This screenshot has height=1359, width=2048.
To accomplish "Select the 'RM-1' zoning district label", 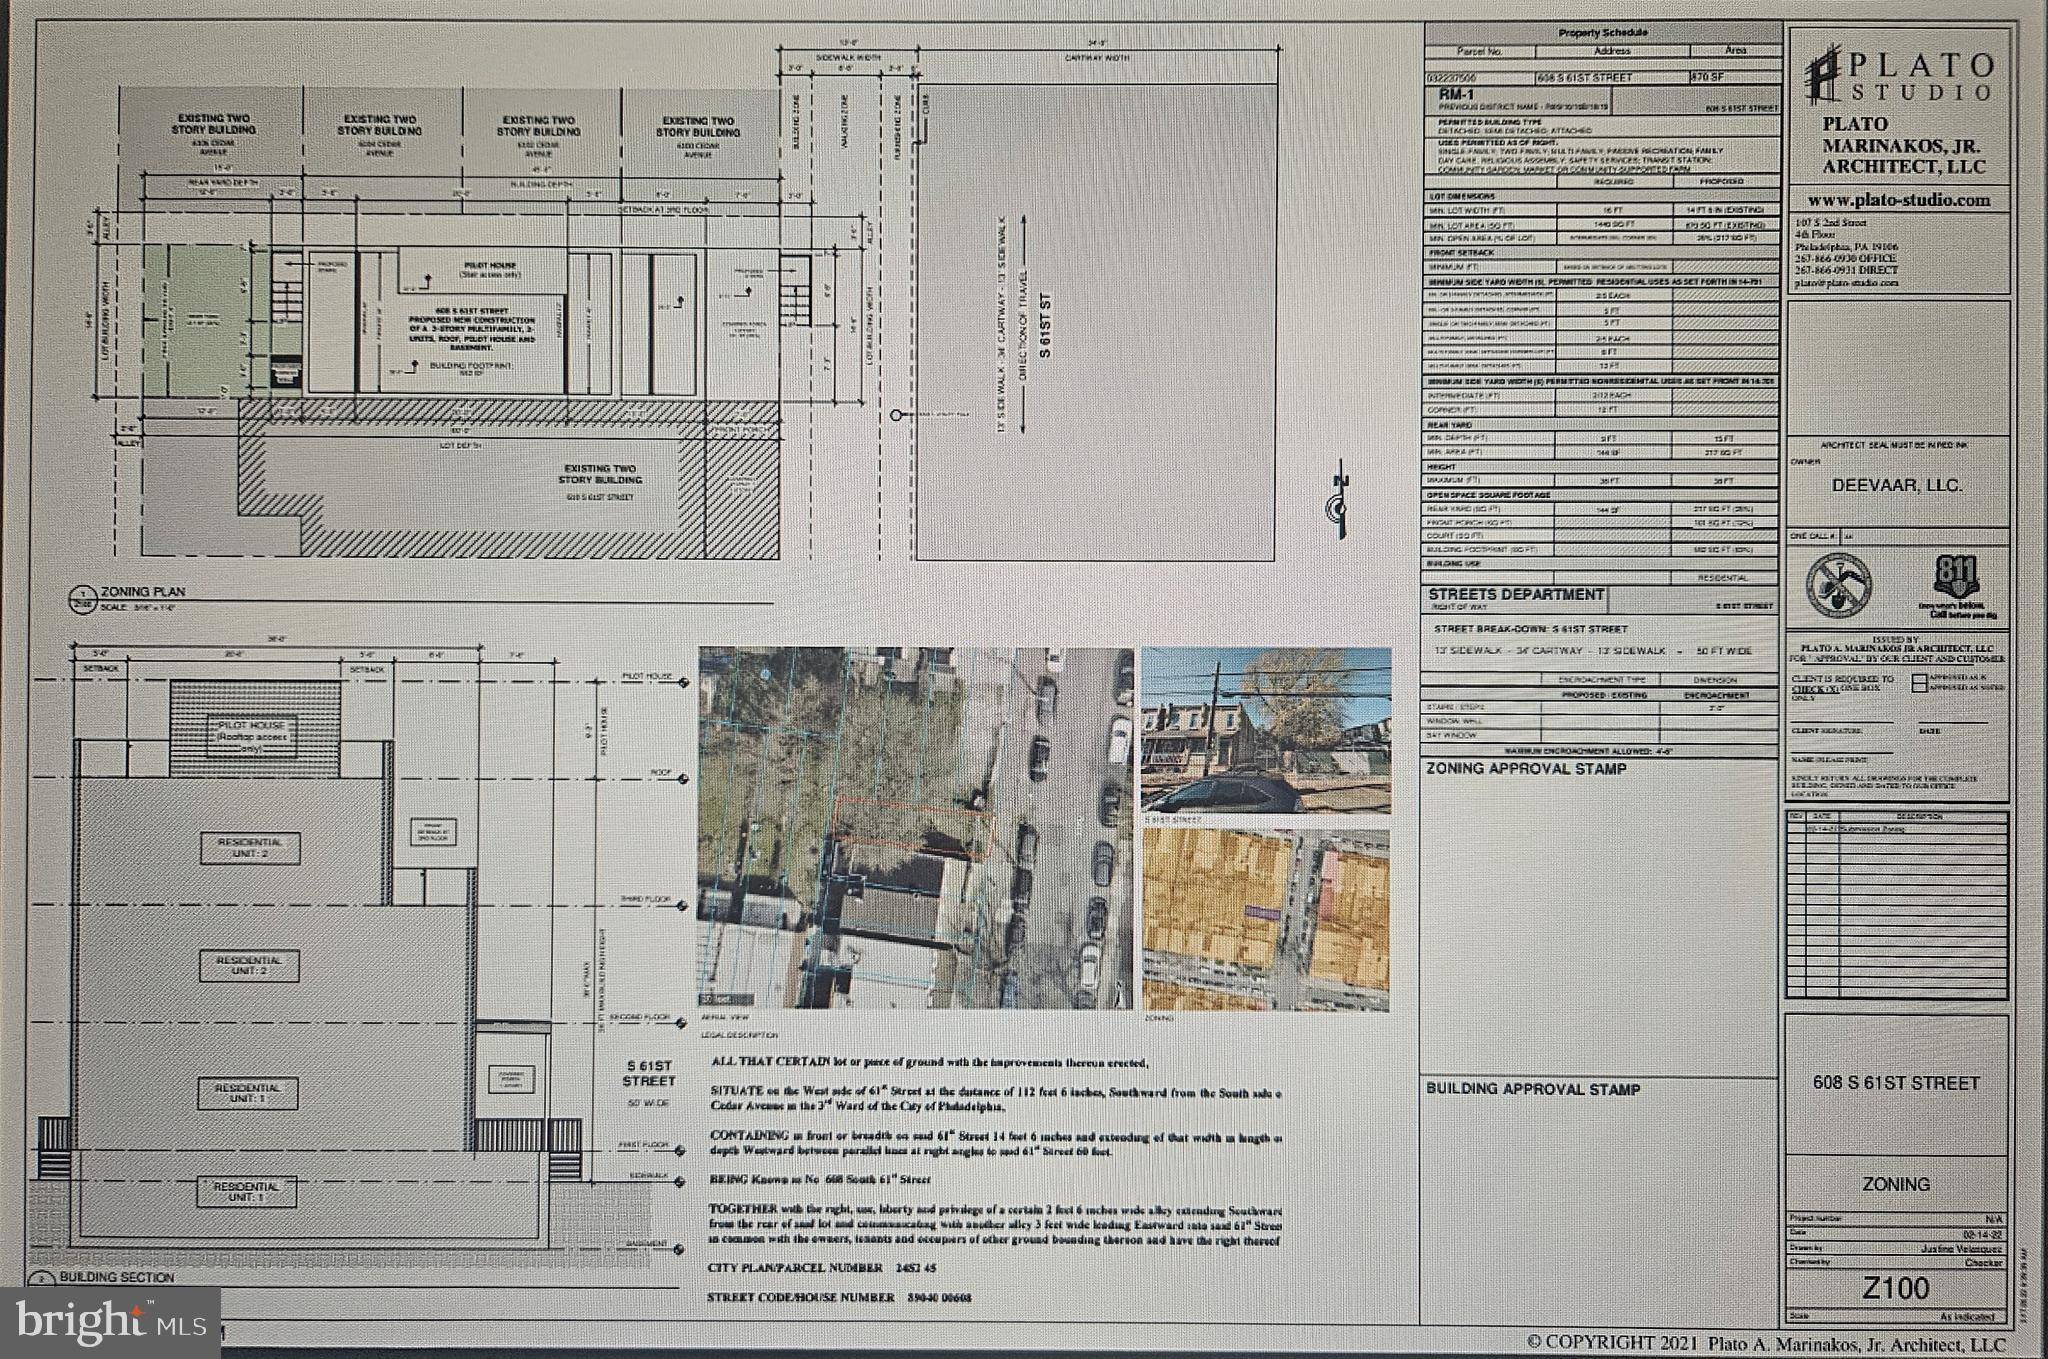I will tap(1456, 94).
